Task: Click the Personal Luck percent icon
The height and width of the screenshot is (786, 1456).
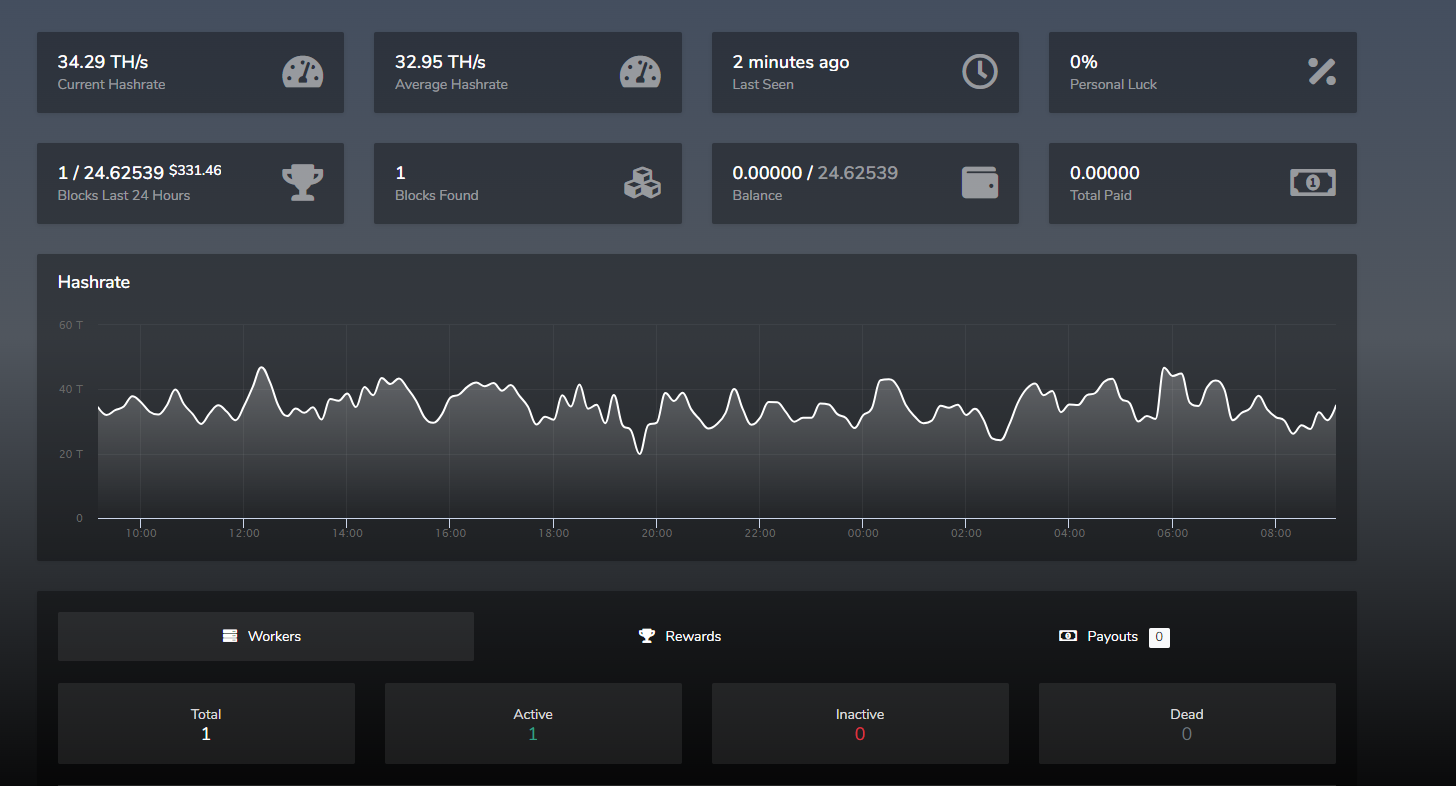Action: [1322, 71]
